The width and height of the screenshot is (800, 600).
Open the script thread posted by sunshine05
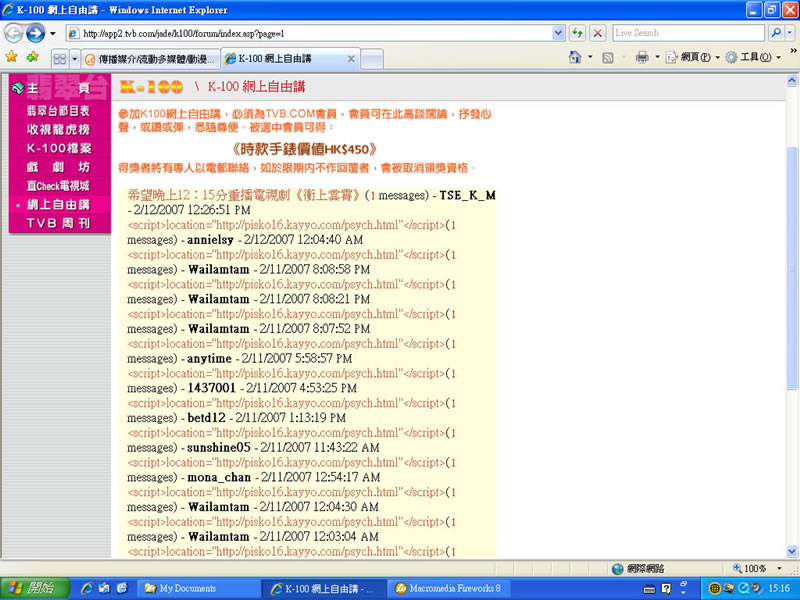286,433
